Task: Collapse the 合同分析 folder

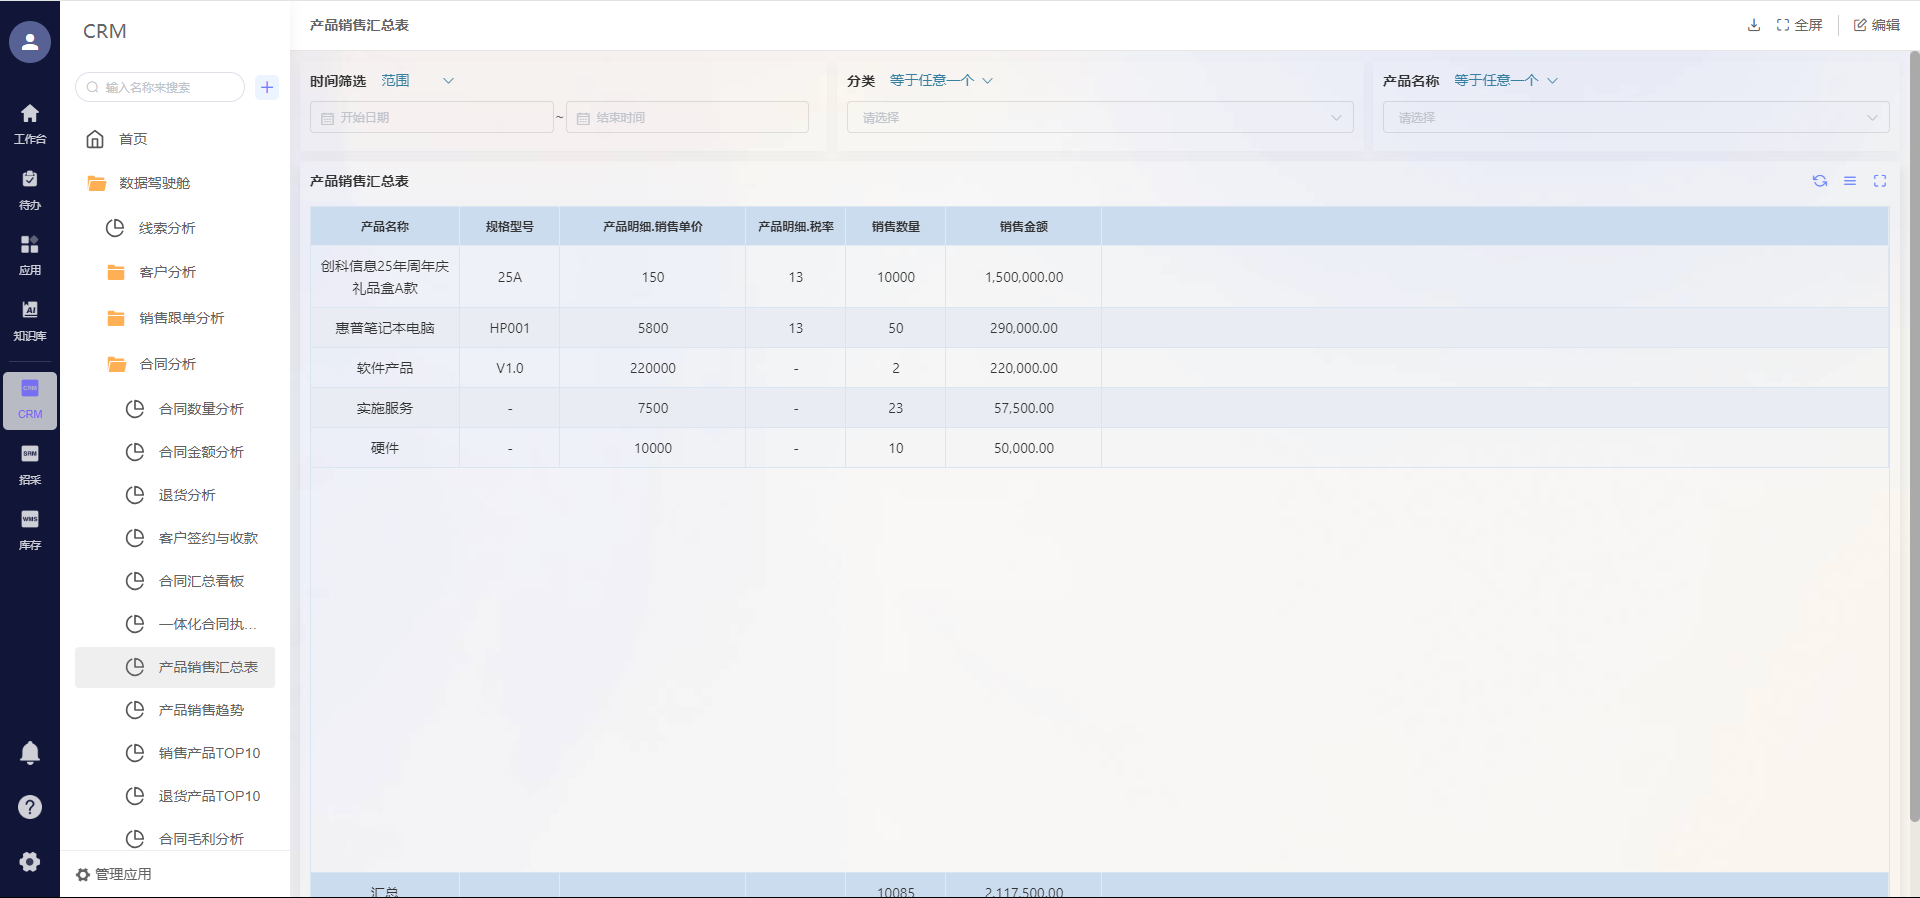Action: click(167, 364)
